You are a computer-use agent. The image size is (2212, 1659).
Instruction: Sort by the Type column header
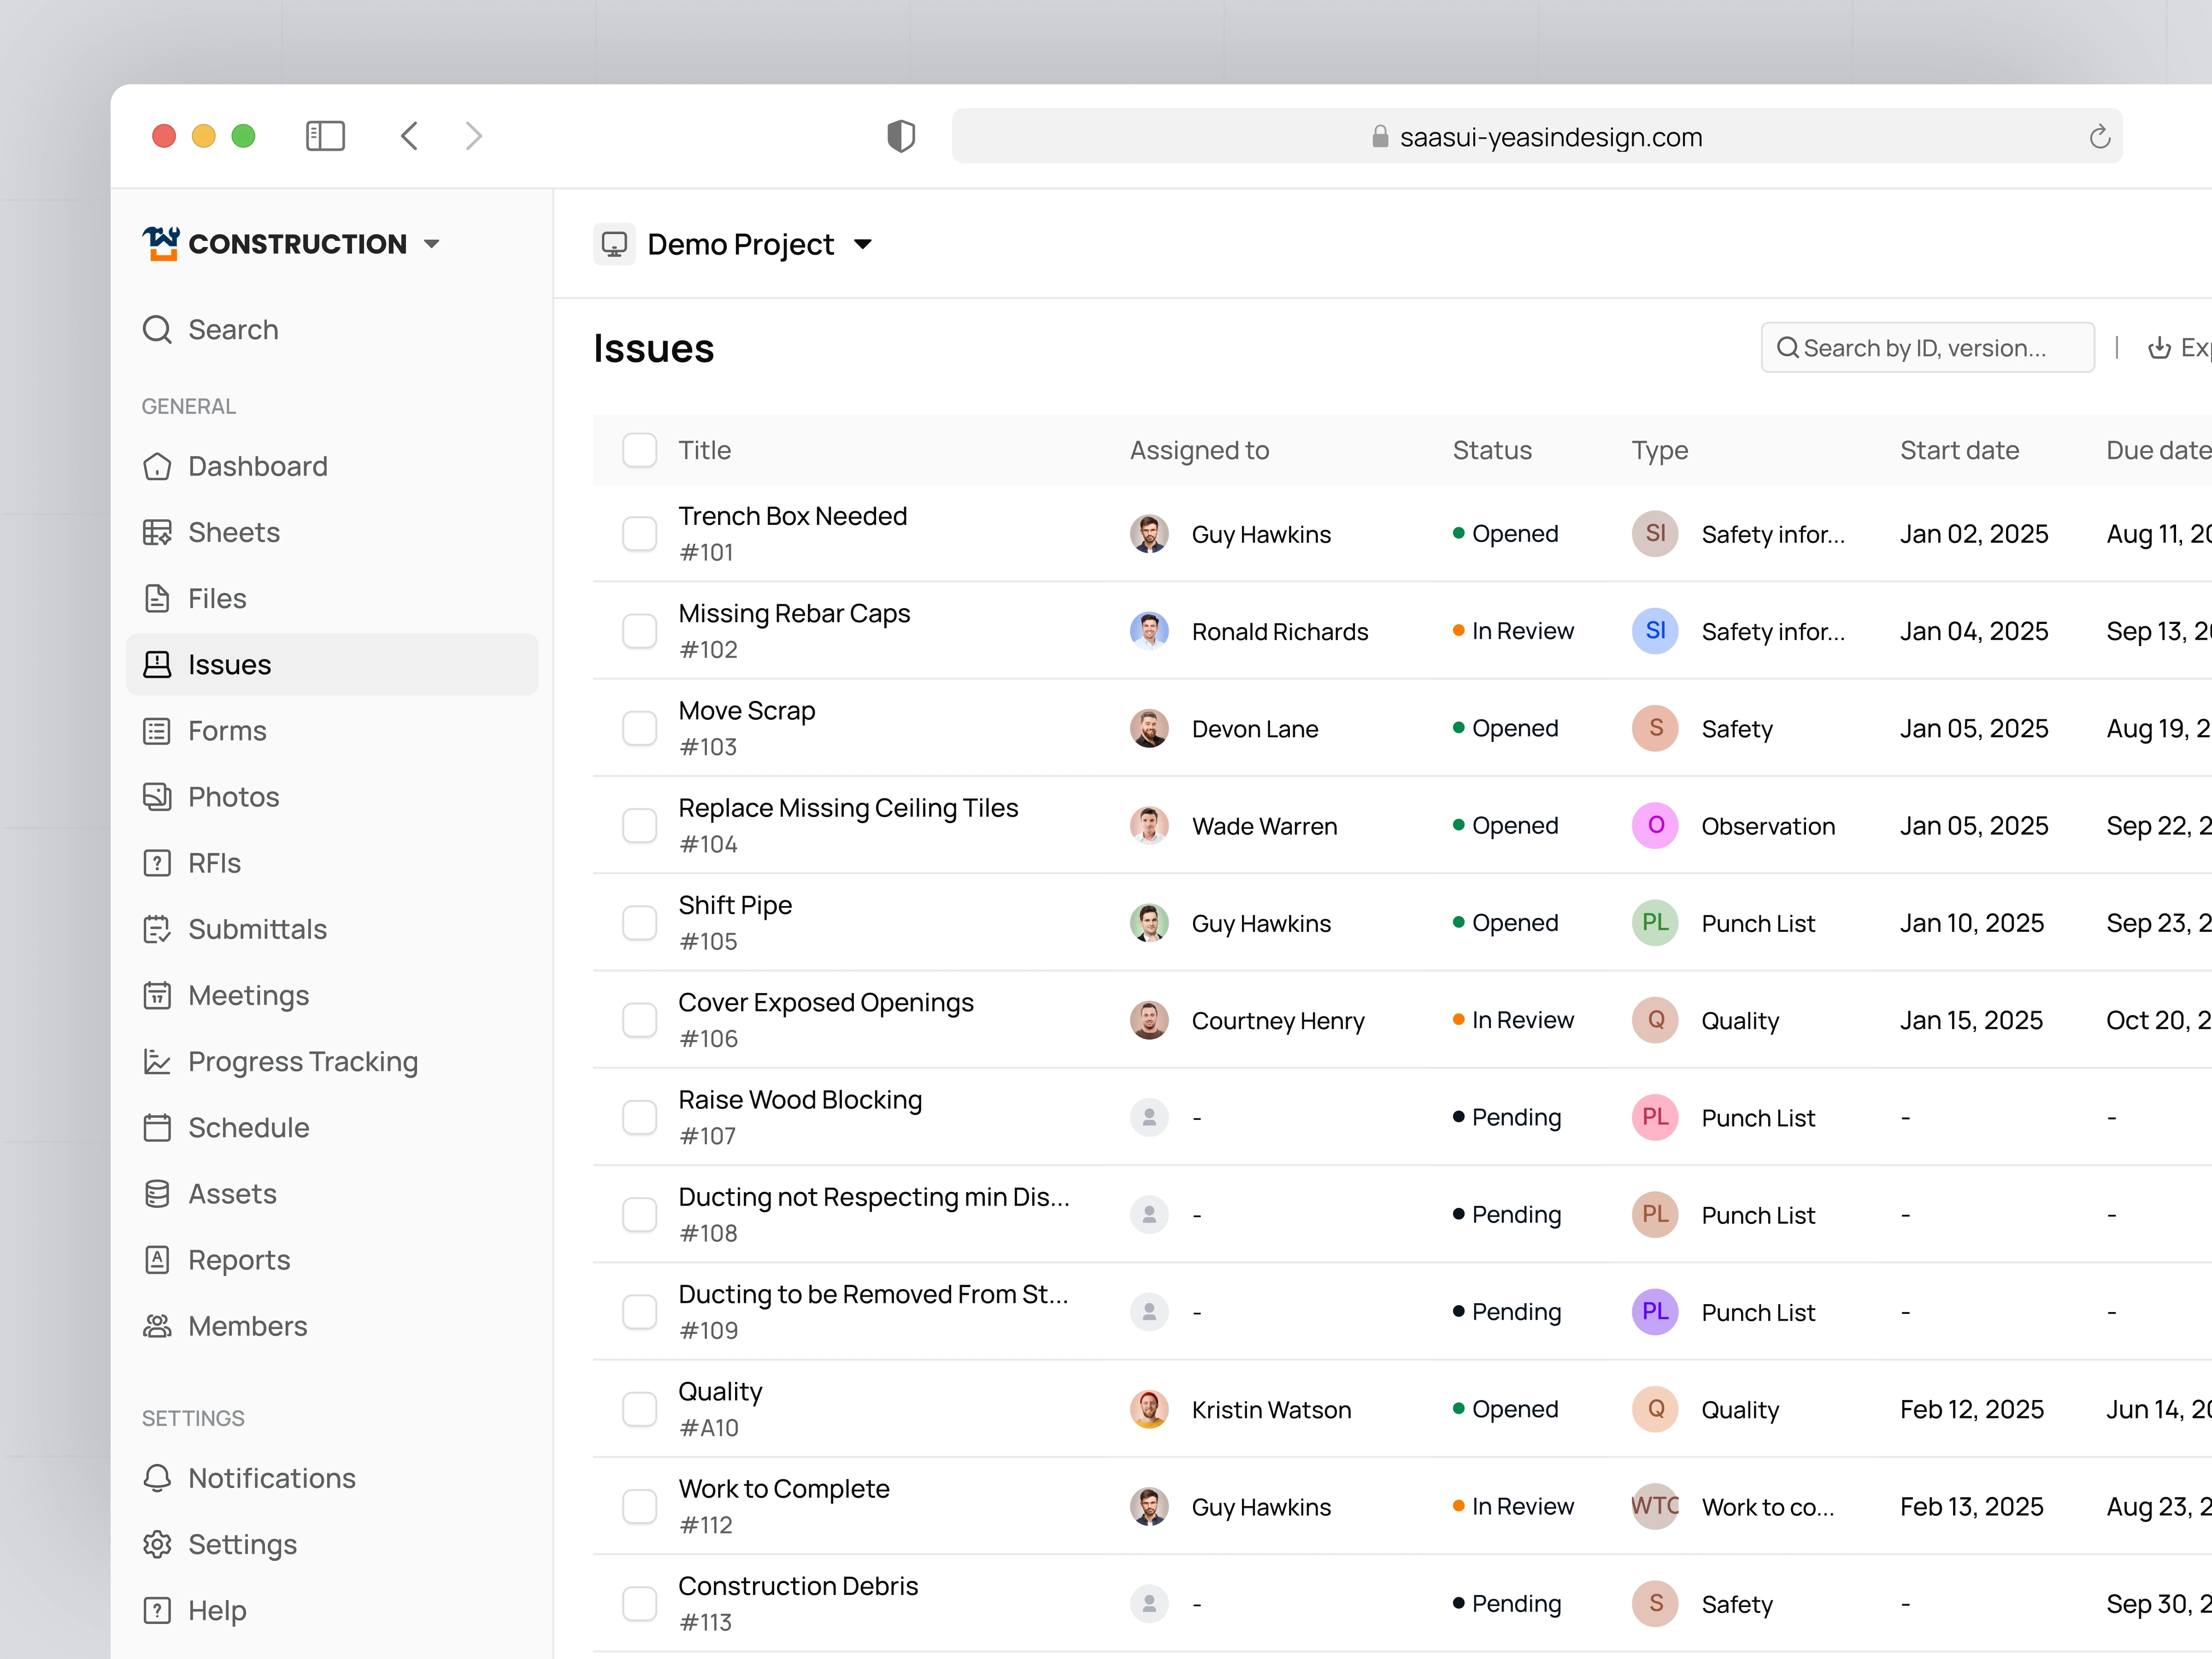1659,451
